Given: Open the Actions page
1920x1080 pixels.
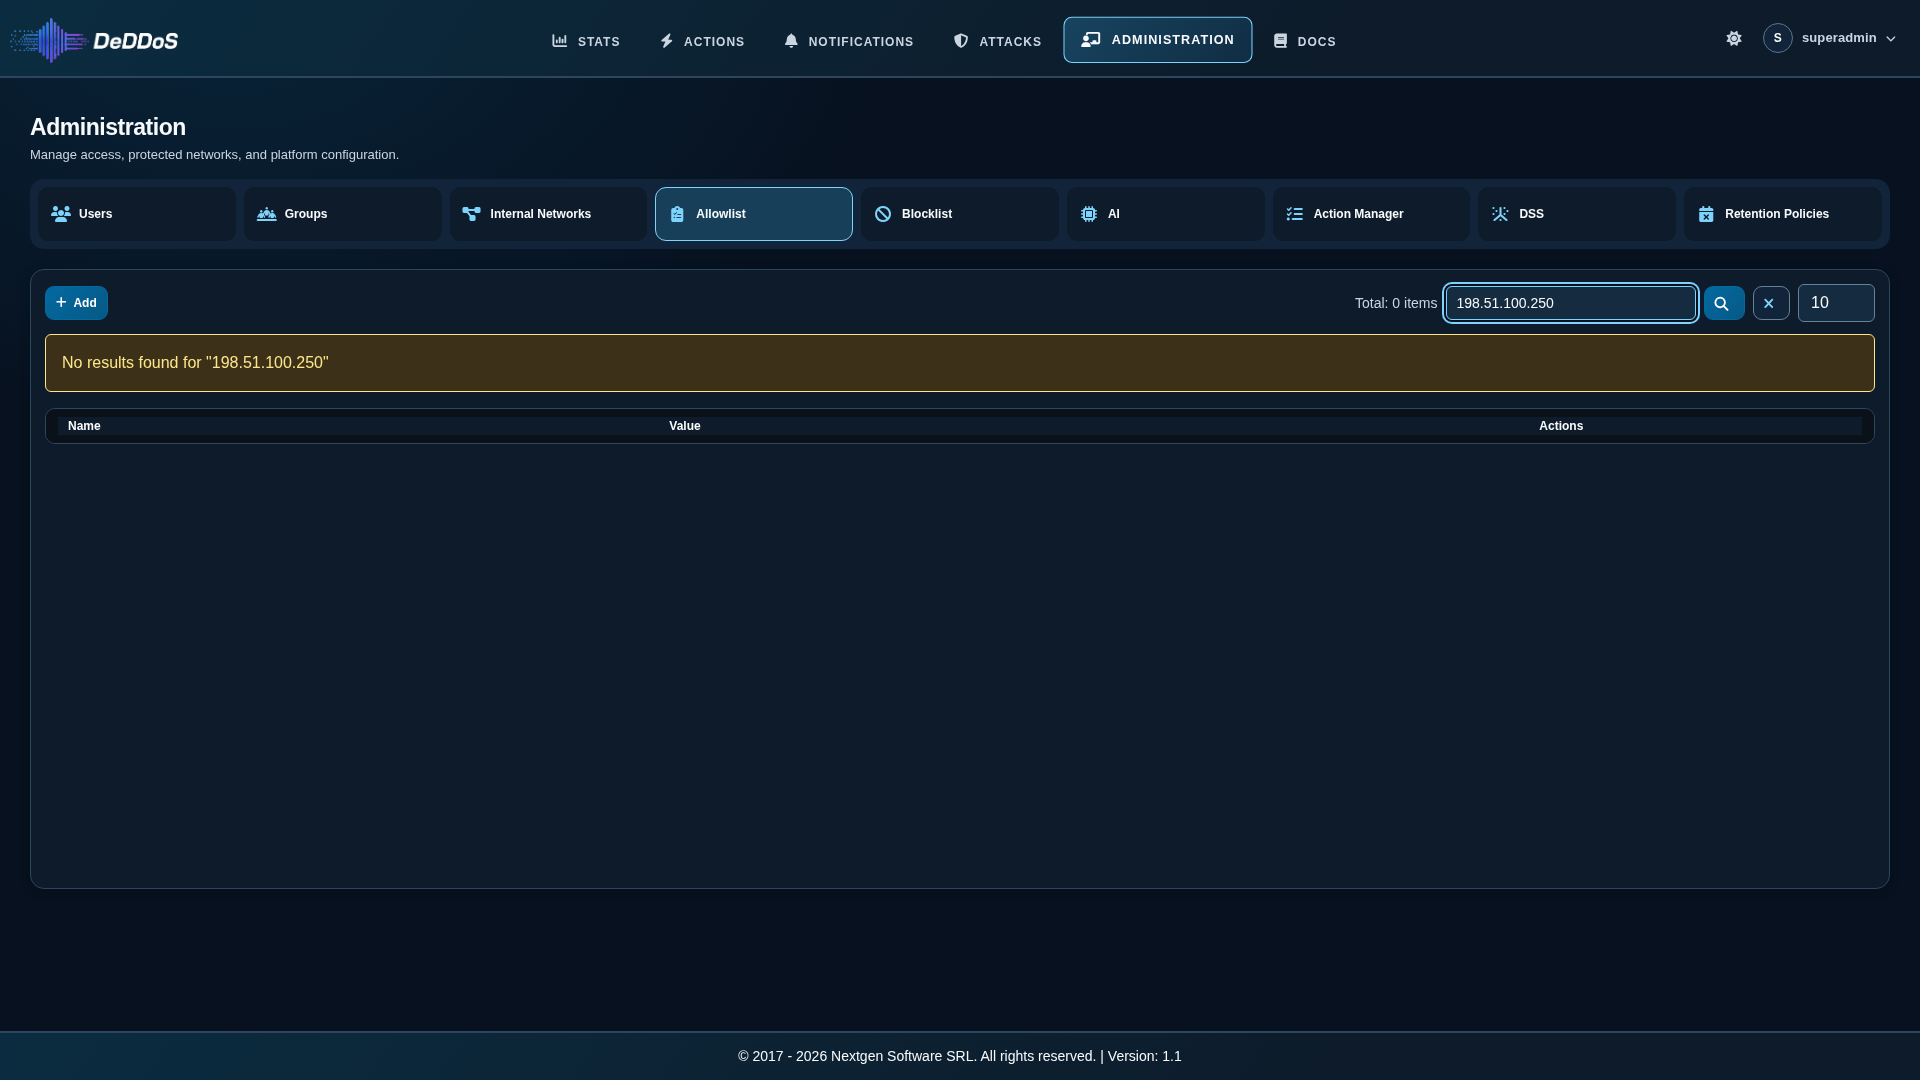Looking at the screenshot, I should 702,41.
